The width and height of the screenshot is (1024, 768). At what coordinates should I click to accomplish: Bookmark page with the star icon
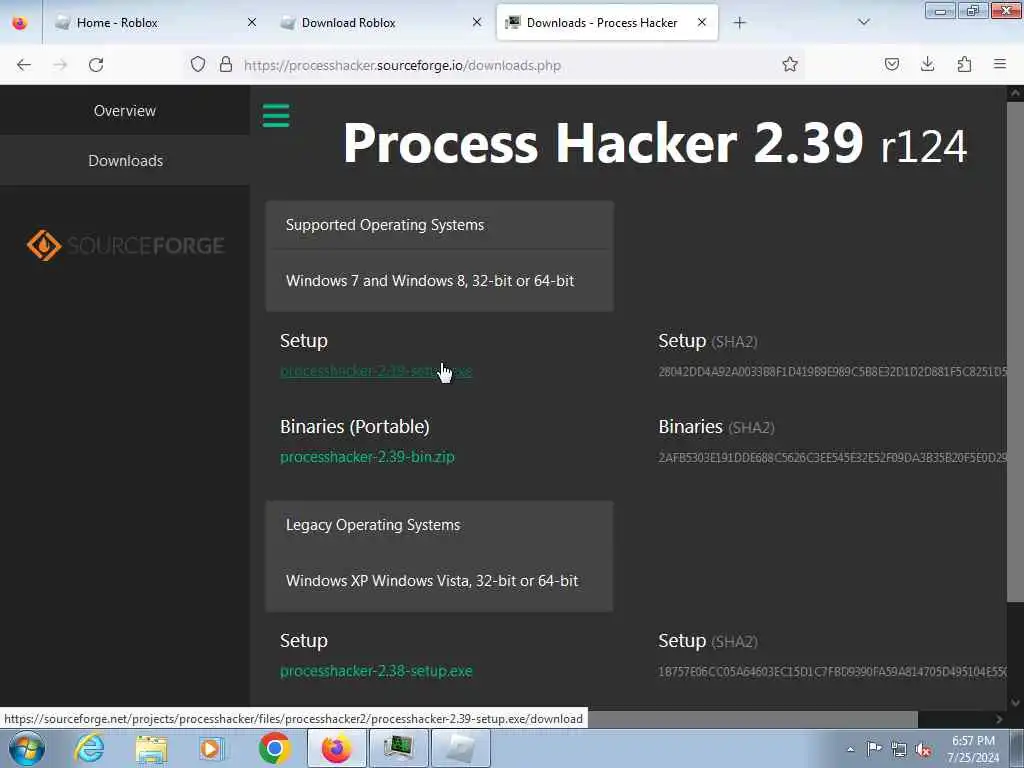click(790, 64)
